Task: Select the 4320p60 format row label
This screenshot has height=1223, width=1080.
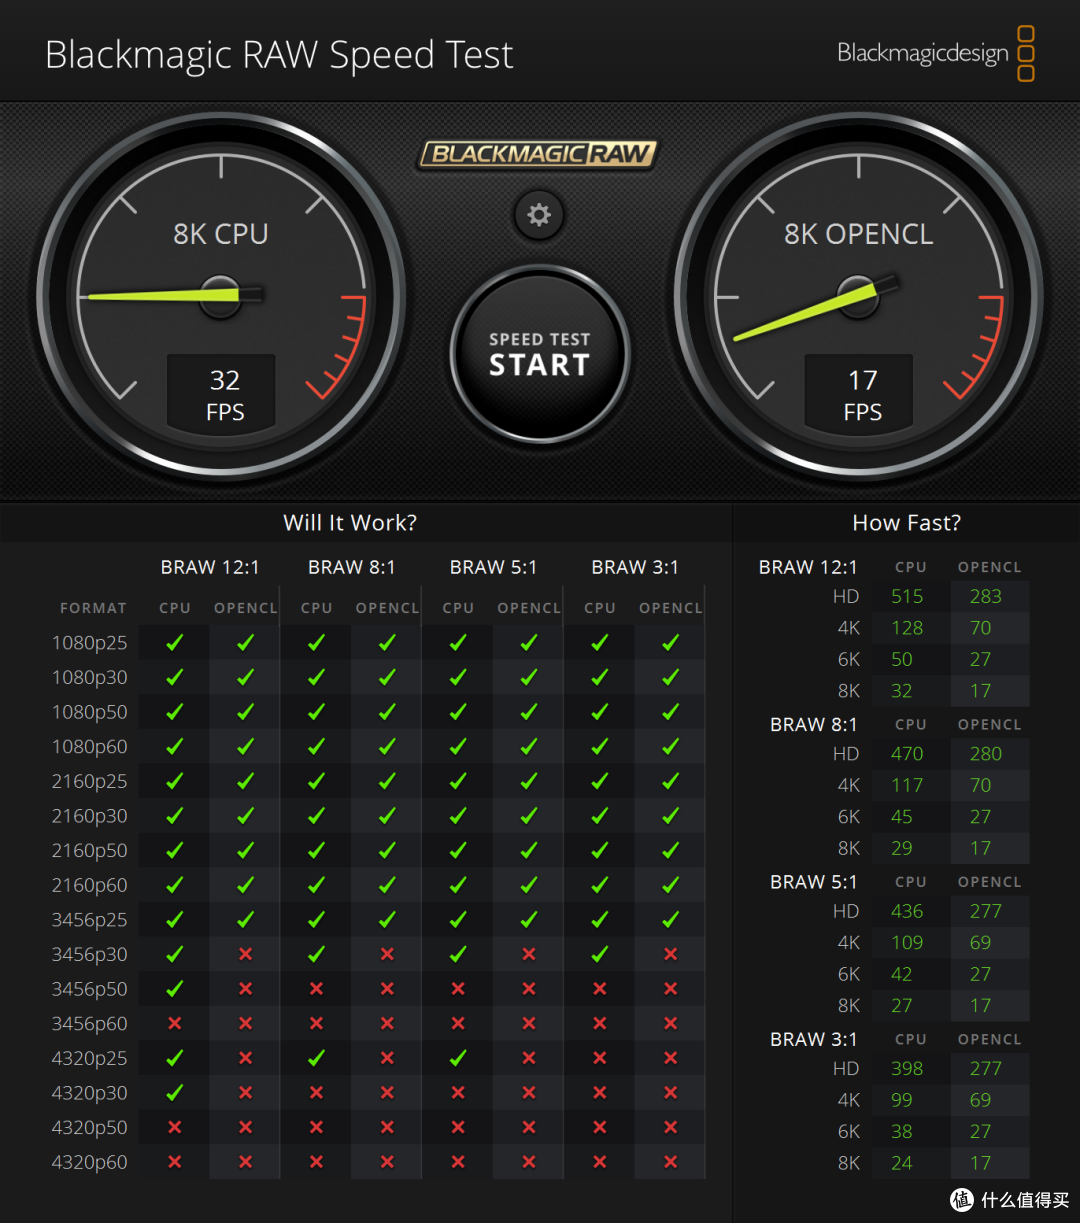Action: point(90,1162)
